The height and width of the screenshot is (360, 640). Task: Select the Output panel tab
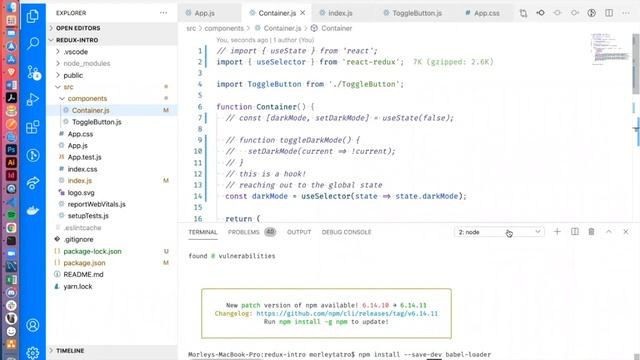click(299, 232)
